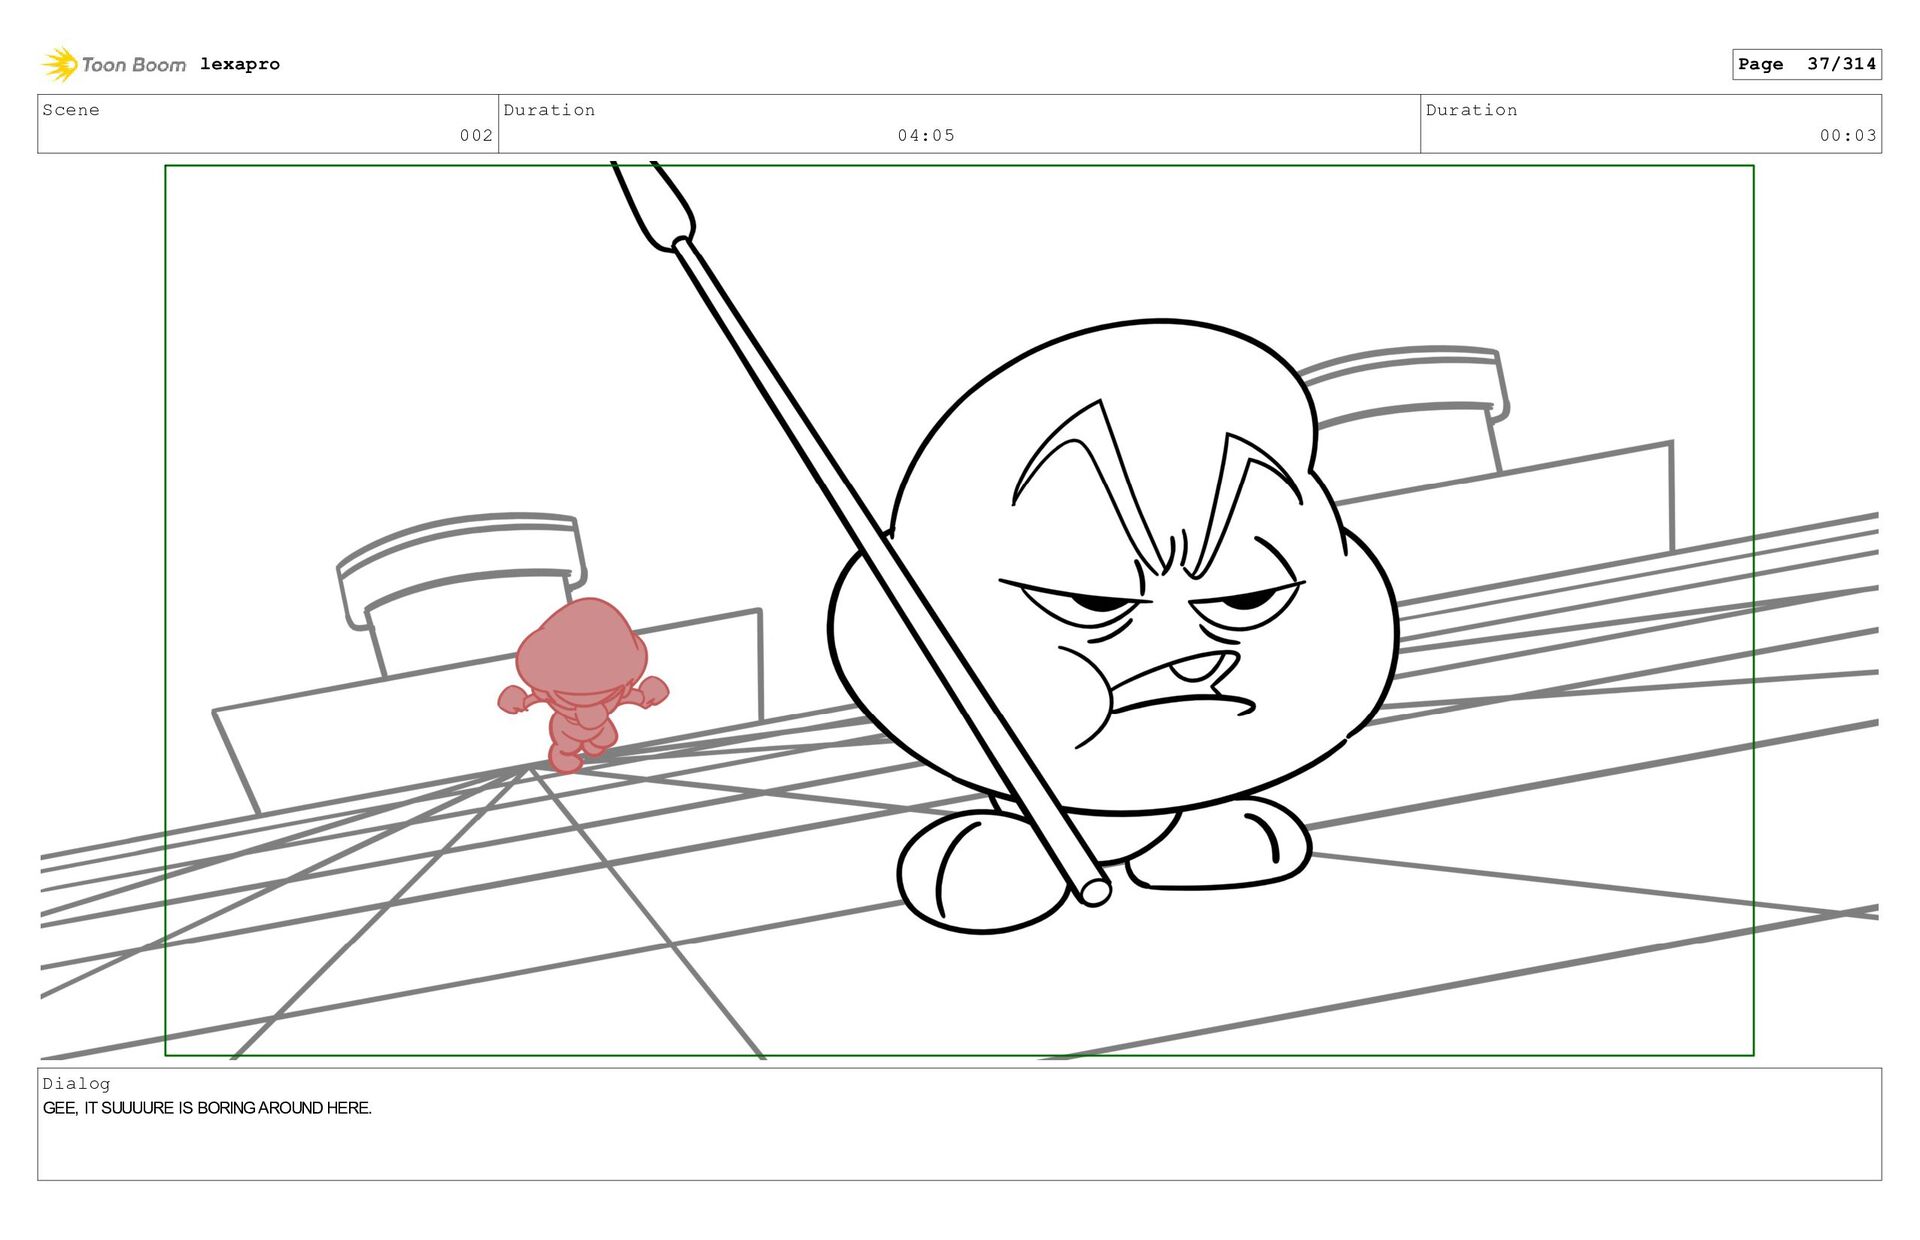Click the 'Page 37/314' page indicator
1920x1240 pixels.
[x=1807, y=64]
